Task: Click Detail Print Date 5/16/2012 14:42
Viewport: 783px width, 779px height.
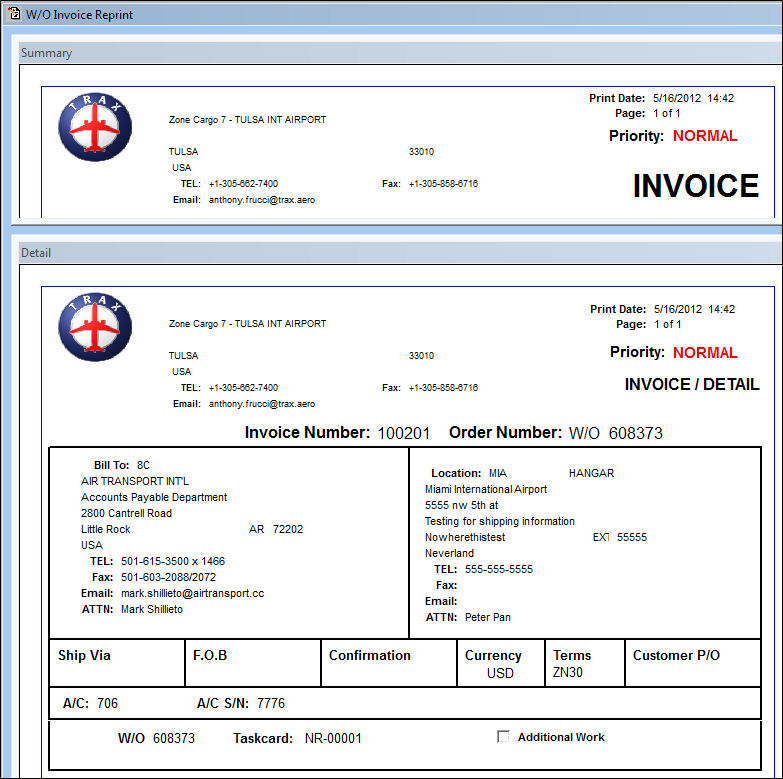Action: pyautogui.click(x=695, y=309)
